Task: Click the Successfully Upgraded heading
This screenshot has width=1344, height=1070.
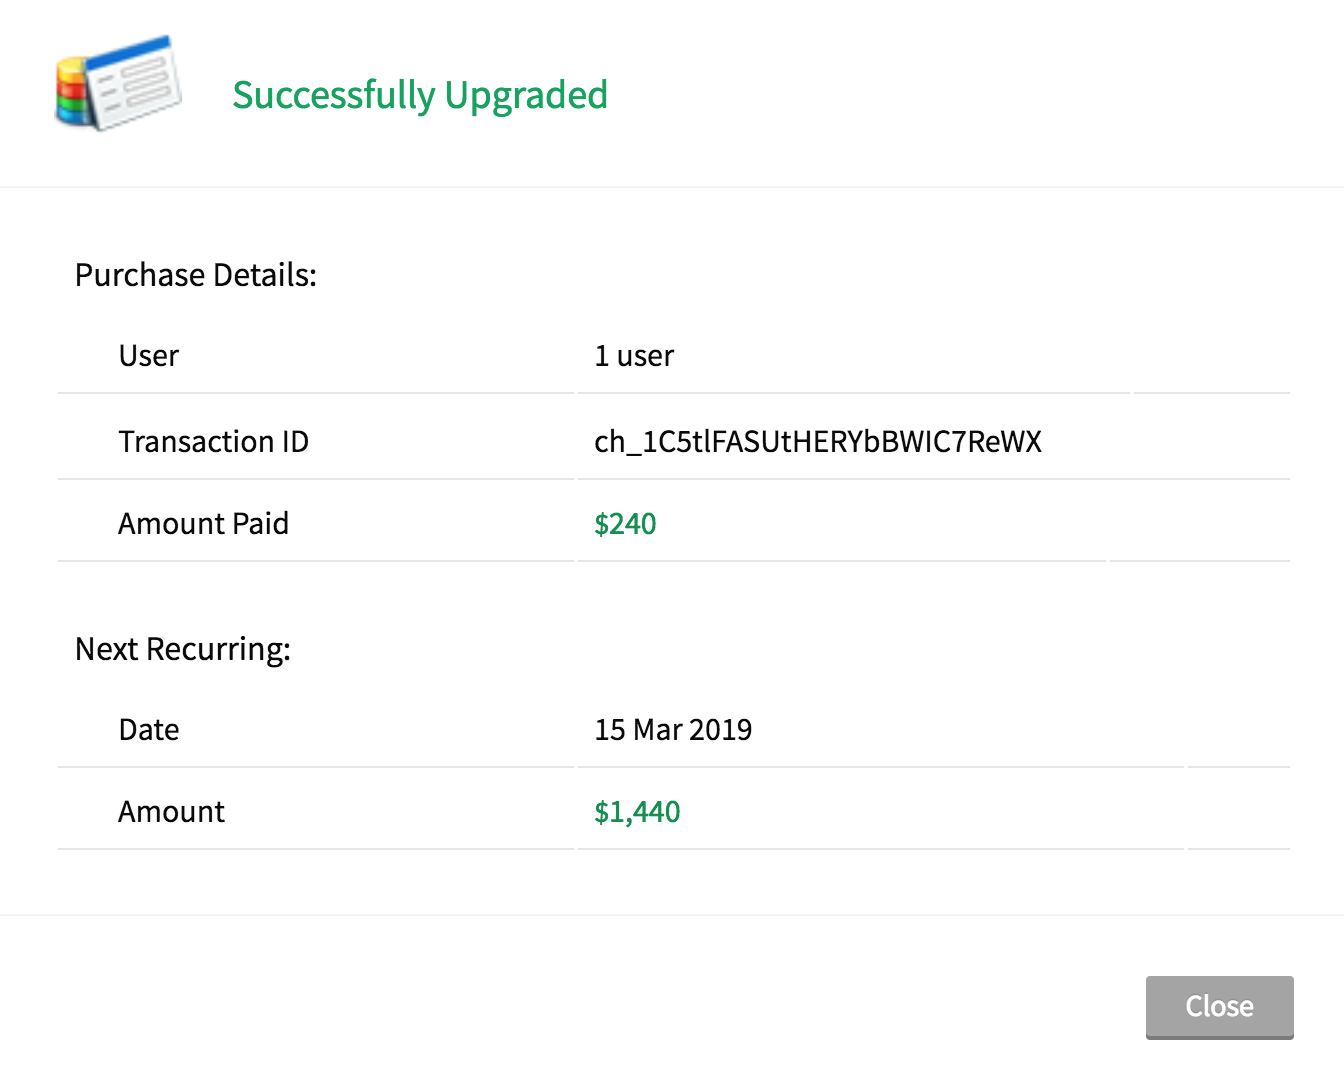Action: coord(420,96)
